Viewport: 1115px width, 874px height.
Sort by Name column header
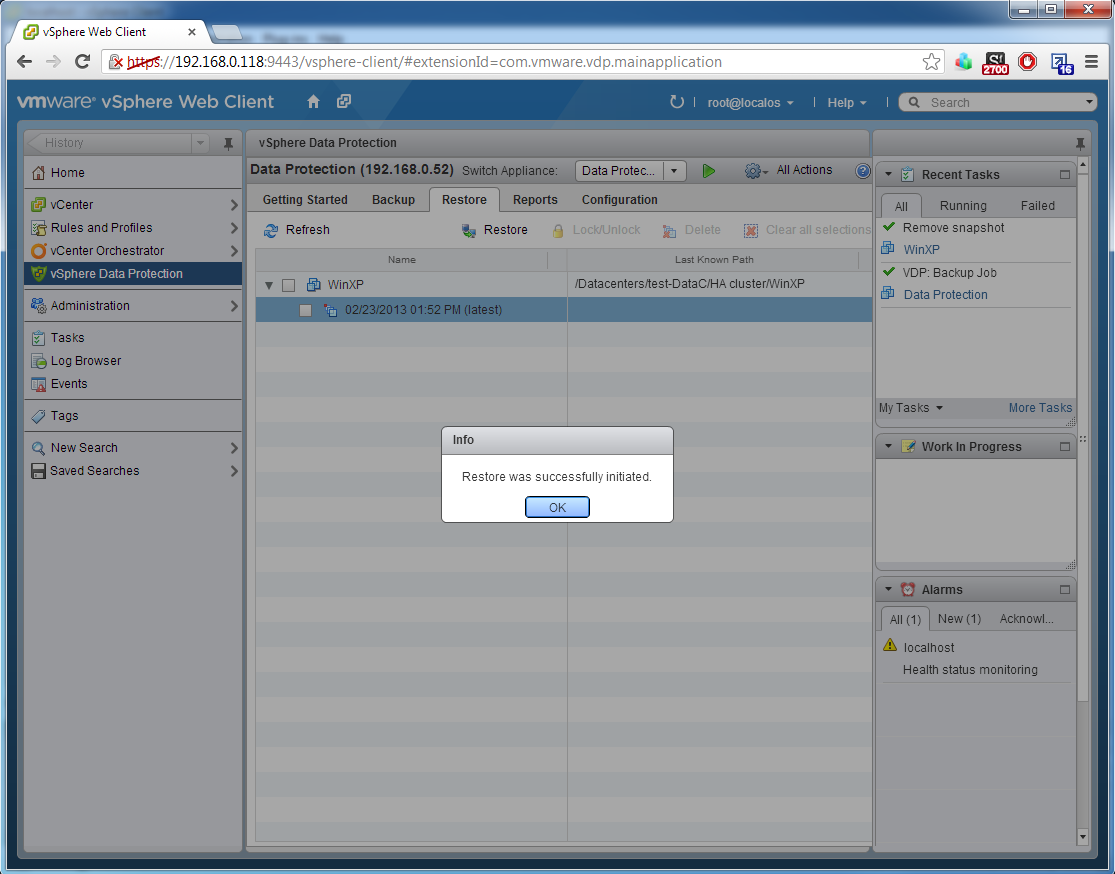(402, 260)
